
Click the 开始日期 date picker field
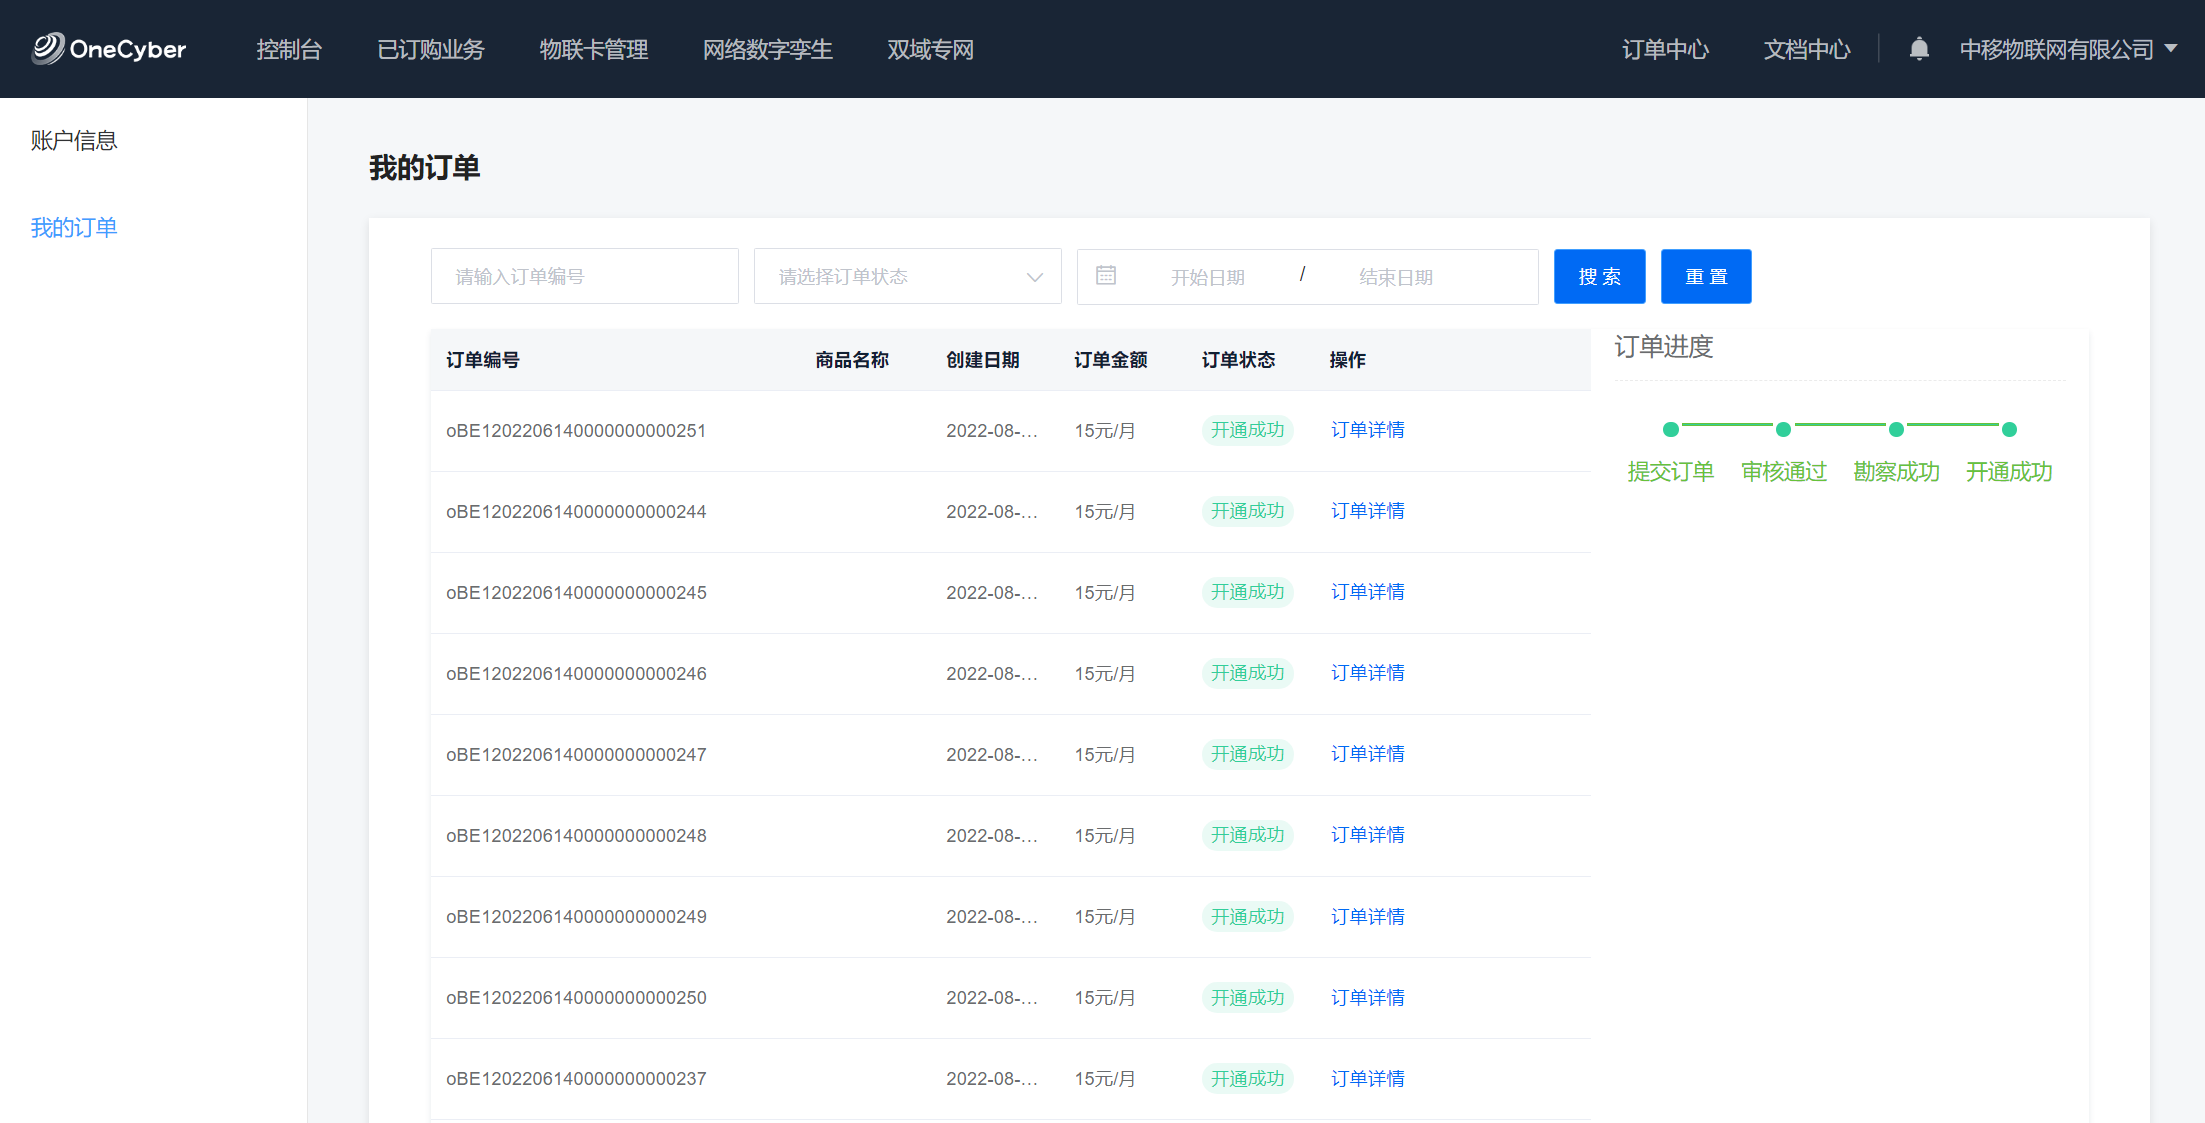point(1208,277)
